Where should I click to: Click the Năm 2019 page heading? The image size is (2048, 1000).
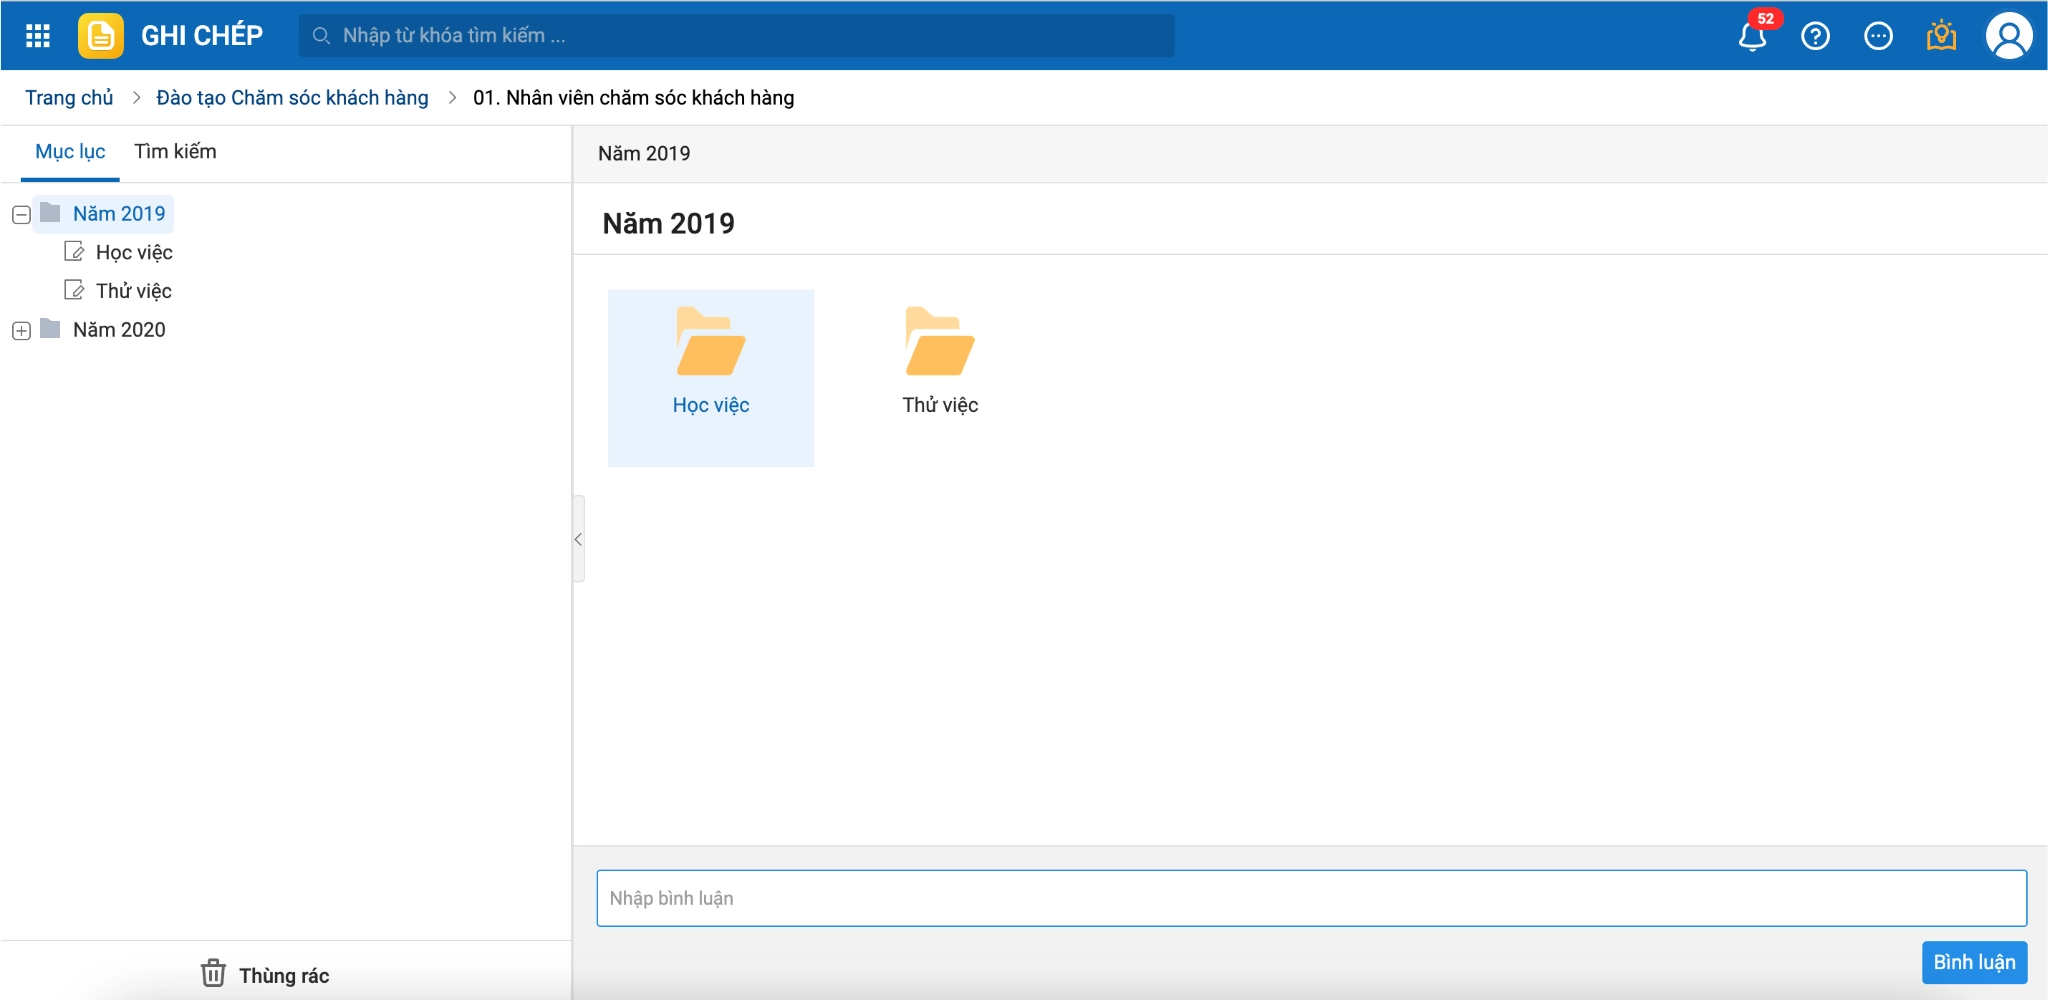pyautogui.click(x=668, y=223)
